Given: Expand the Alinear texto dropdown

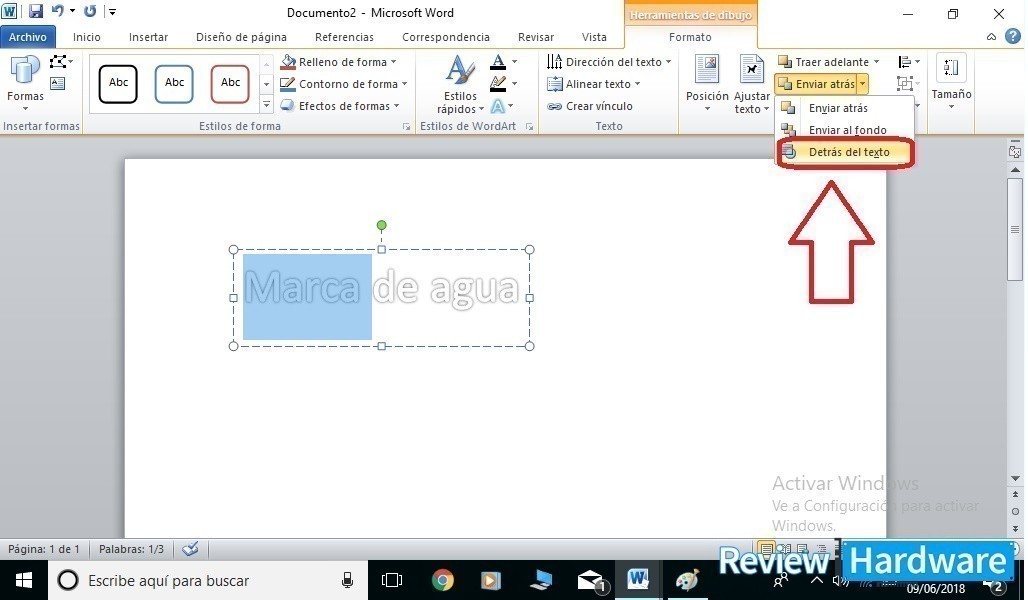Looking at the screenshot, I should click(x=637, y=84).
